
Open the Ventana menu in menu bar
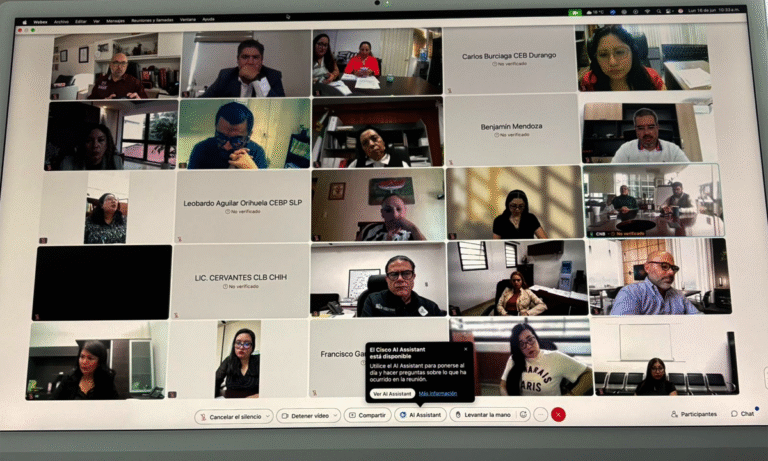tap(187, 19)
